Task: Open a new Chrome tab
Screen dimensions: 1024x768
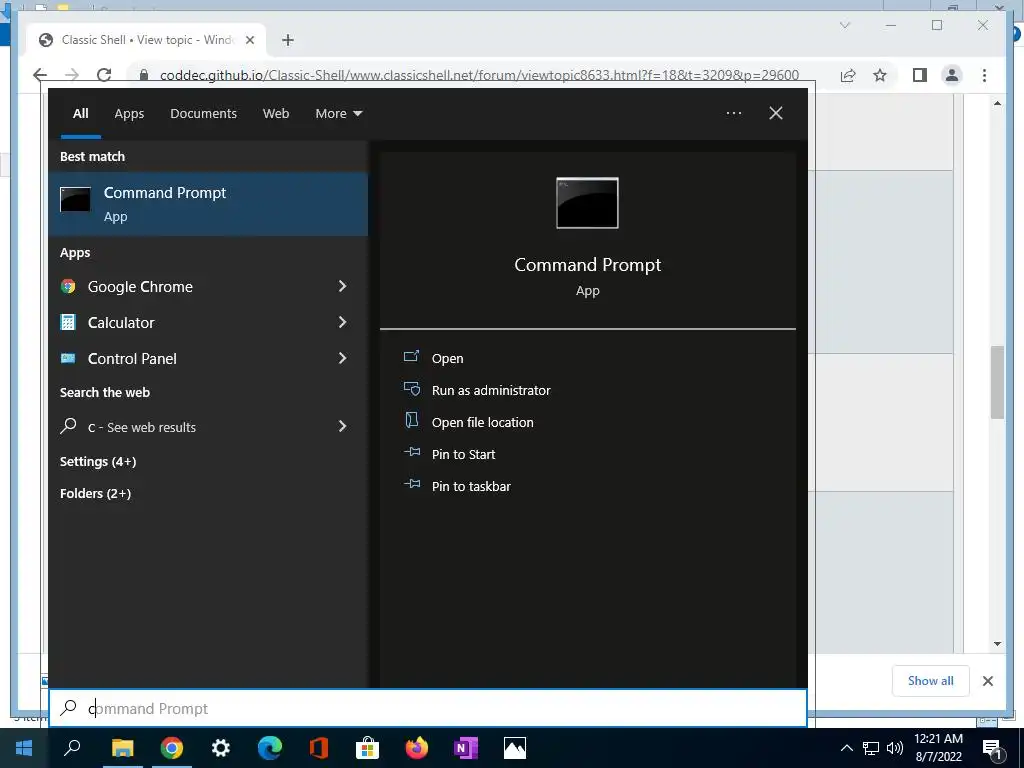Action: 287,40
